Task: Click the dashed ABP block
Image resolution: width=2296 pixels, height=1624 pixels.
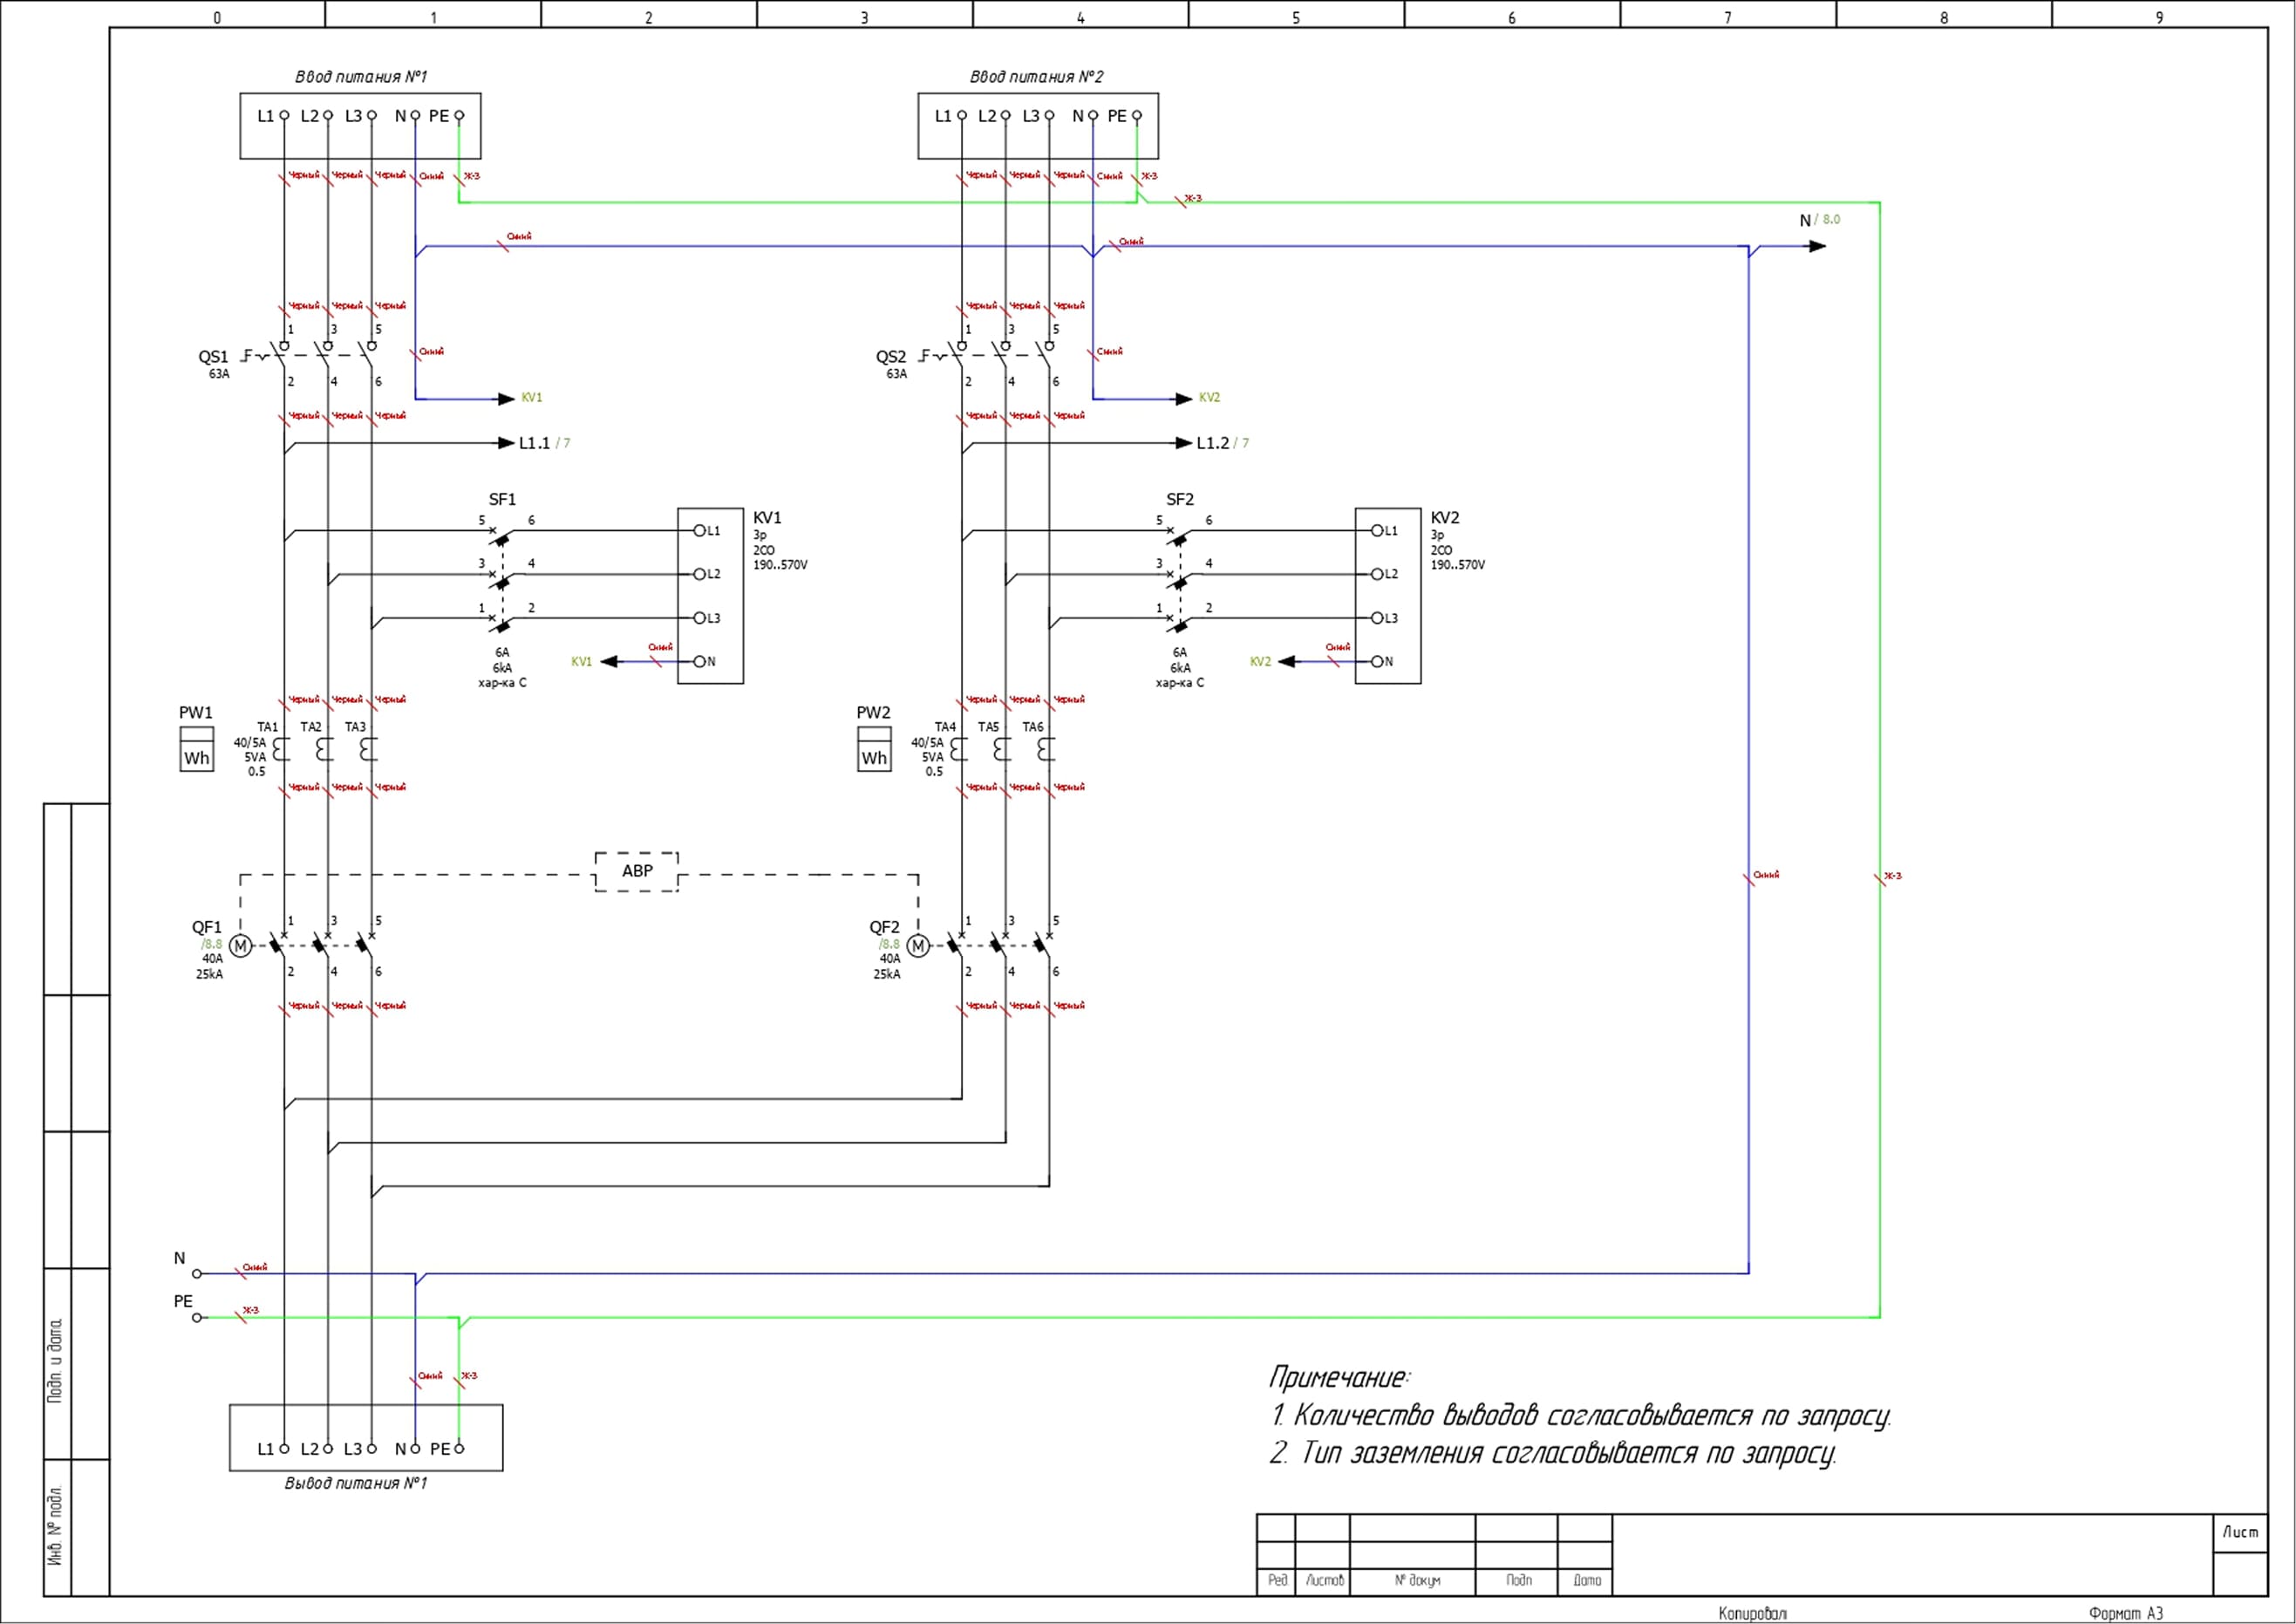Action: pyautogui.click(x=637, y=871)
